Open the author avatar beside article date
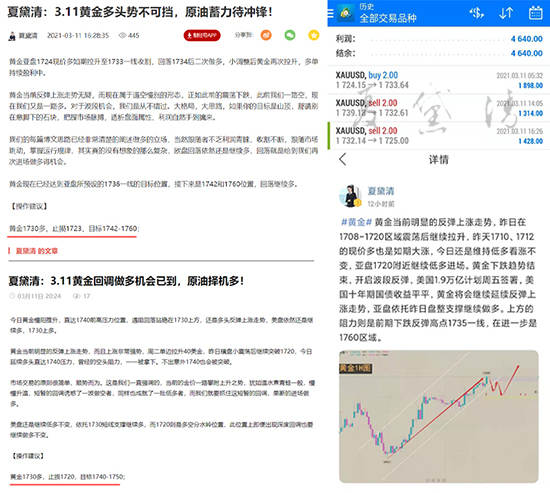This screenshot has height=493, width=550. coord(12,36)
